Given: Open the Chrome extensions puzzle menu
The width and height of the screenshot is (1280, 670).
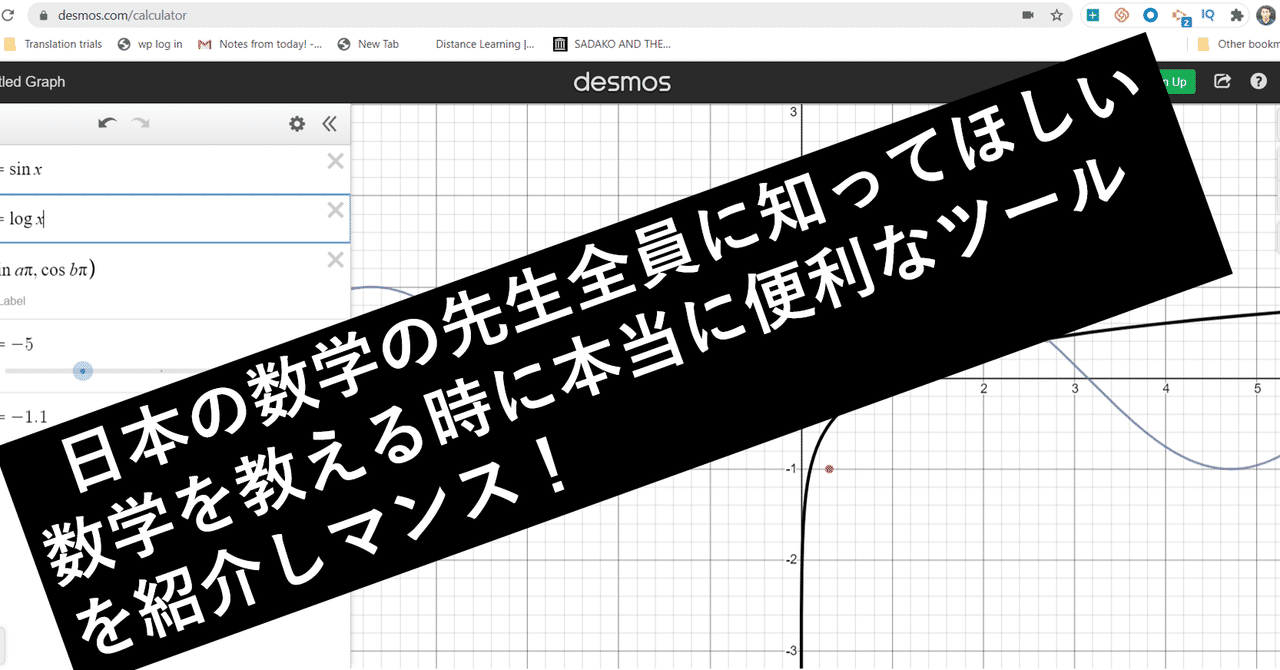Looking at the screenshot, I should (x=1237, y=15).
